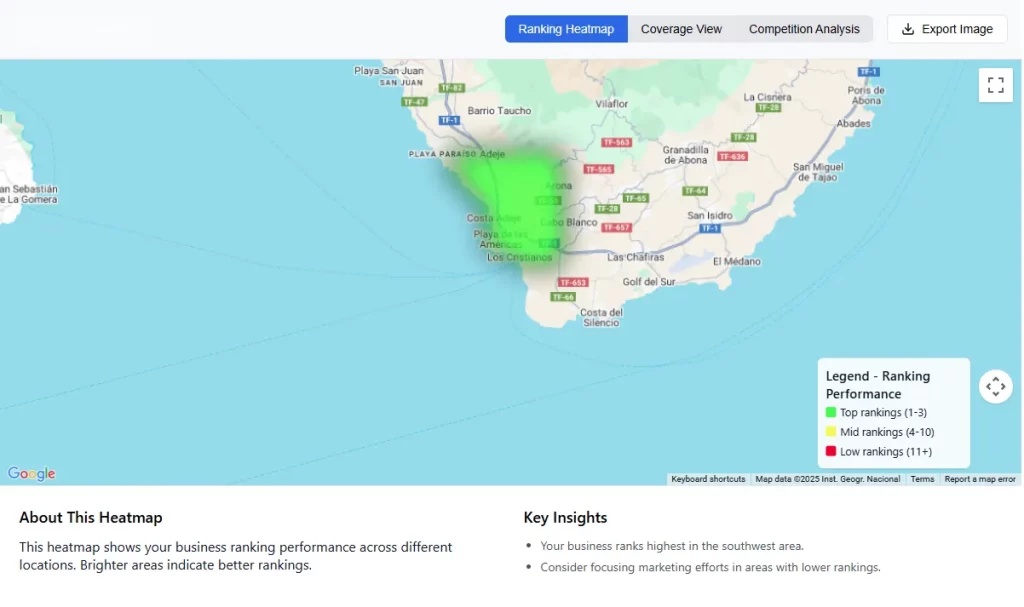Viewport: 1024px width, 607px height.
Task: Click the "About This Heatmap" heading
Action: tap(91, 517)
